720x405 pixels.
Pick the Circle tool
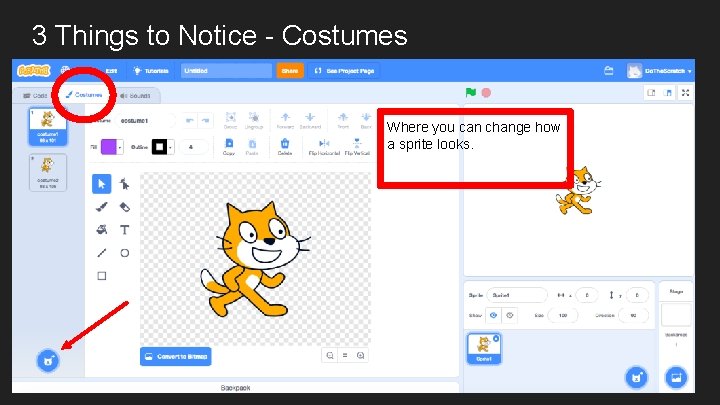pyautogui.click(x=124, y=253)
